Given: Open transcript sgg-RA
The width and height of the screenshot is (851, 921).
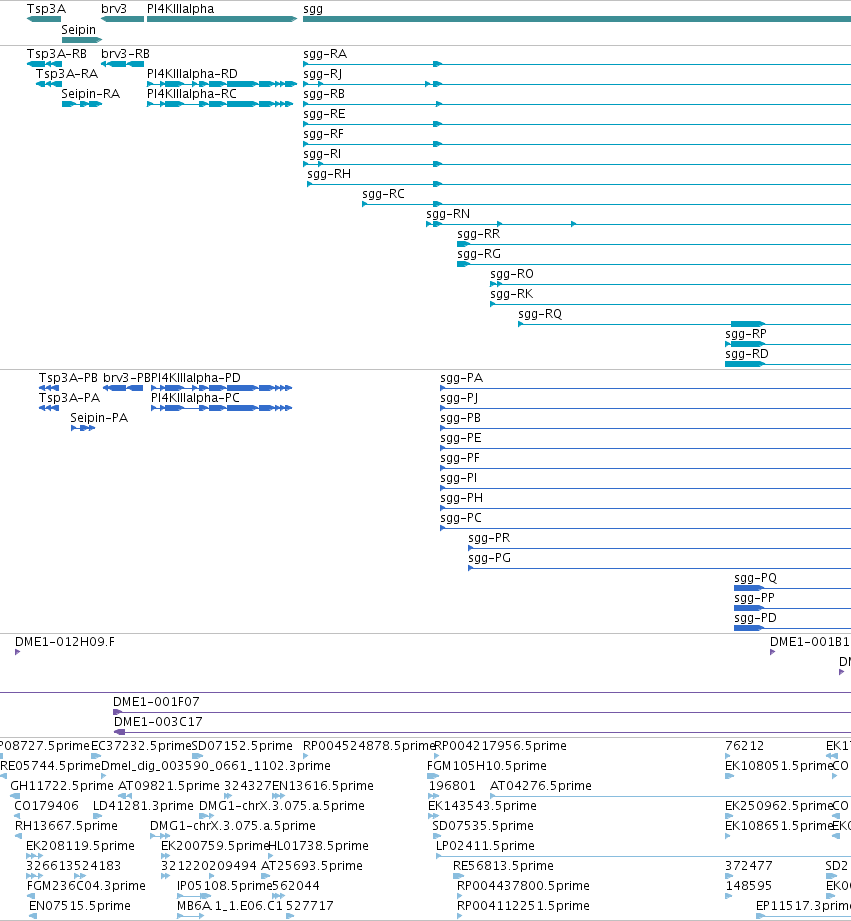Looking at the screenshot, I should tap(325, 54).
